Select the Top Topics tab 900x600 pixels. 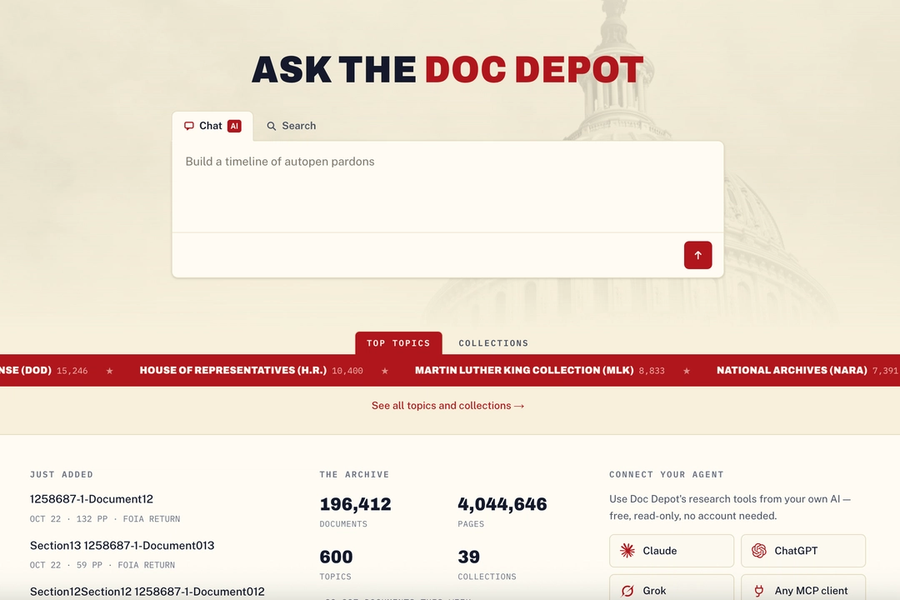tap(398, 343)
